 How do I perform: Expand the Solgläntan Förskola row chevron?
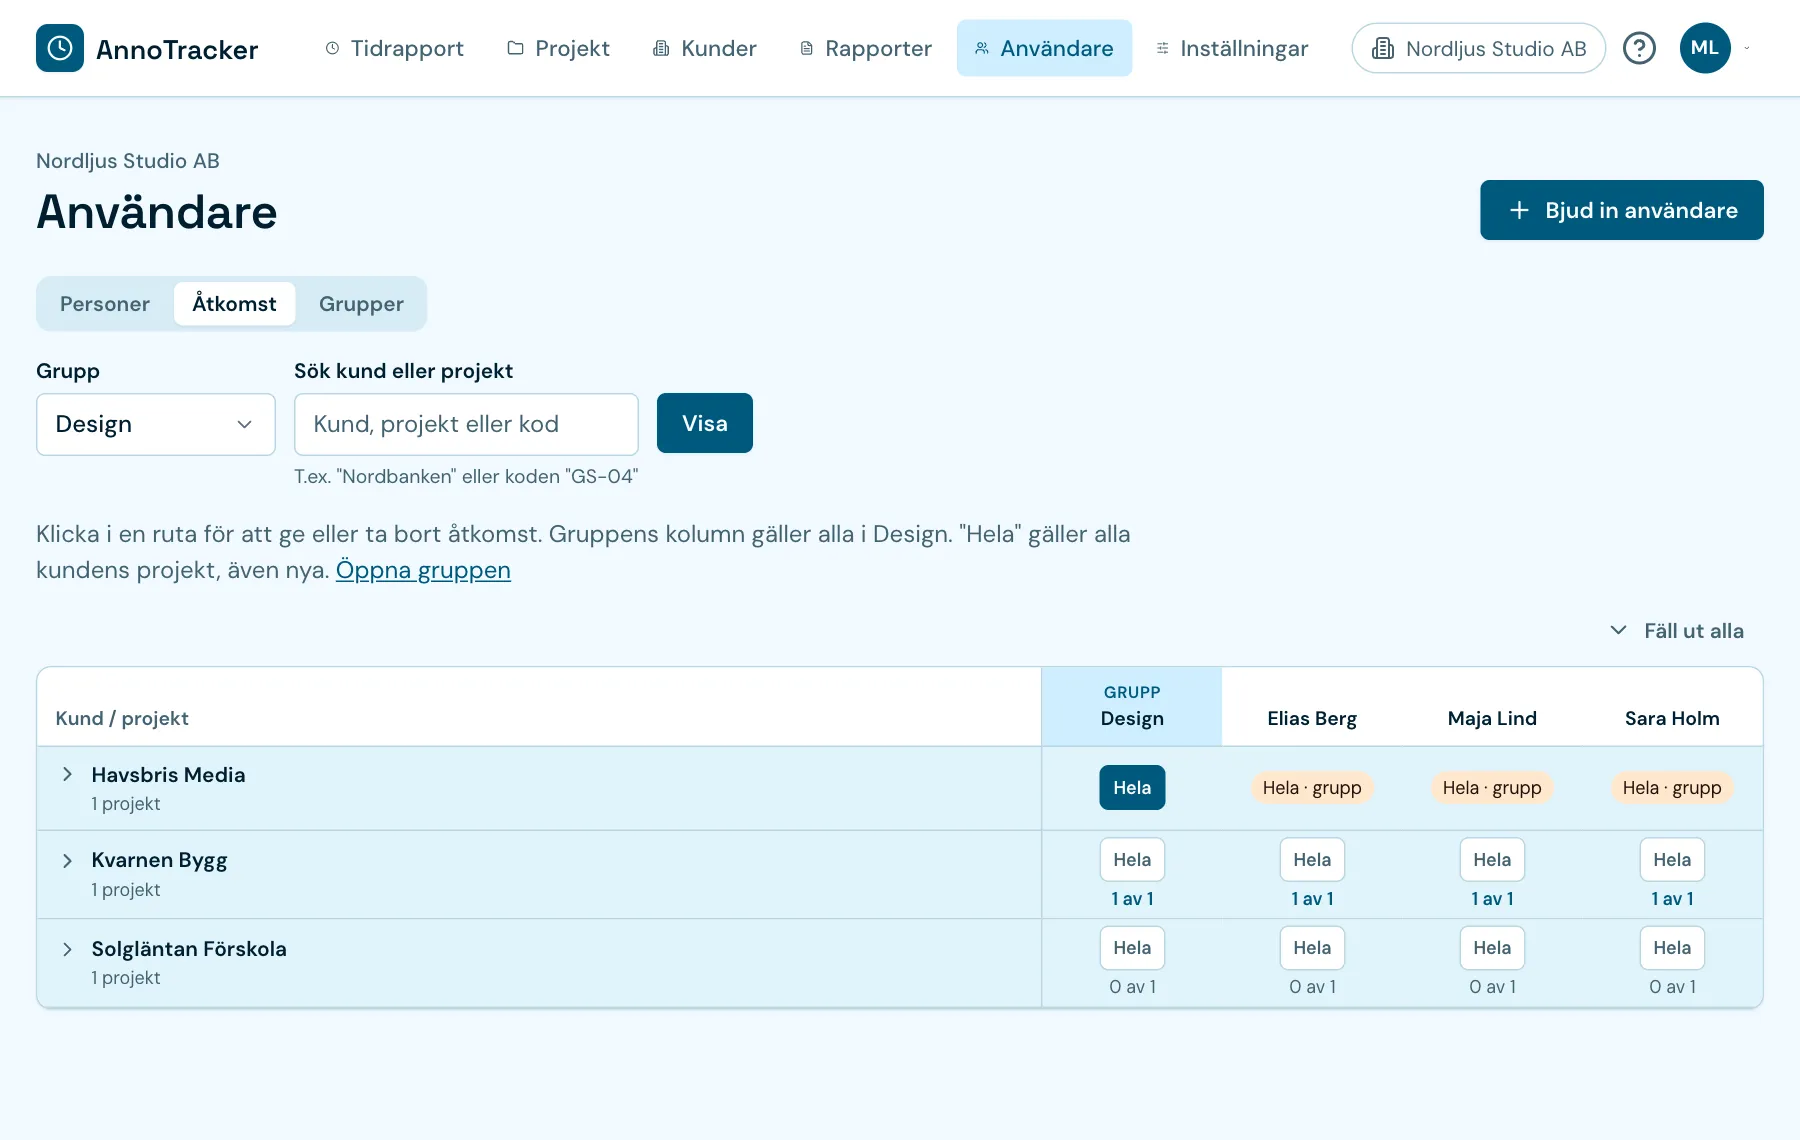pyautogui.click(x=67, y=949)
